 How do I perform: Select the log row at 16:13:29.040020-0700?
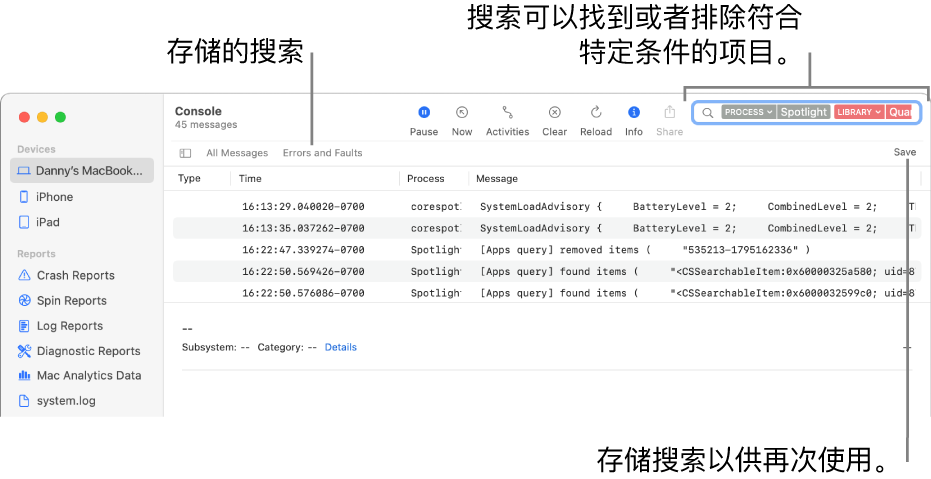coord(546,207)
